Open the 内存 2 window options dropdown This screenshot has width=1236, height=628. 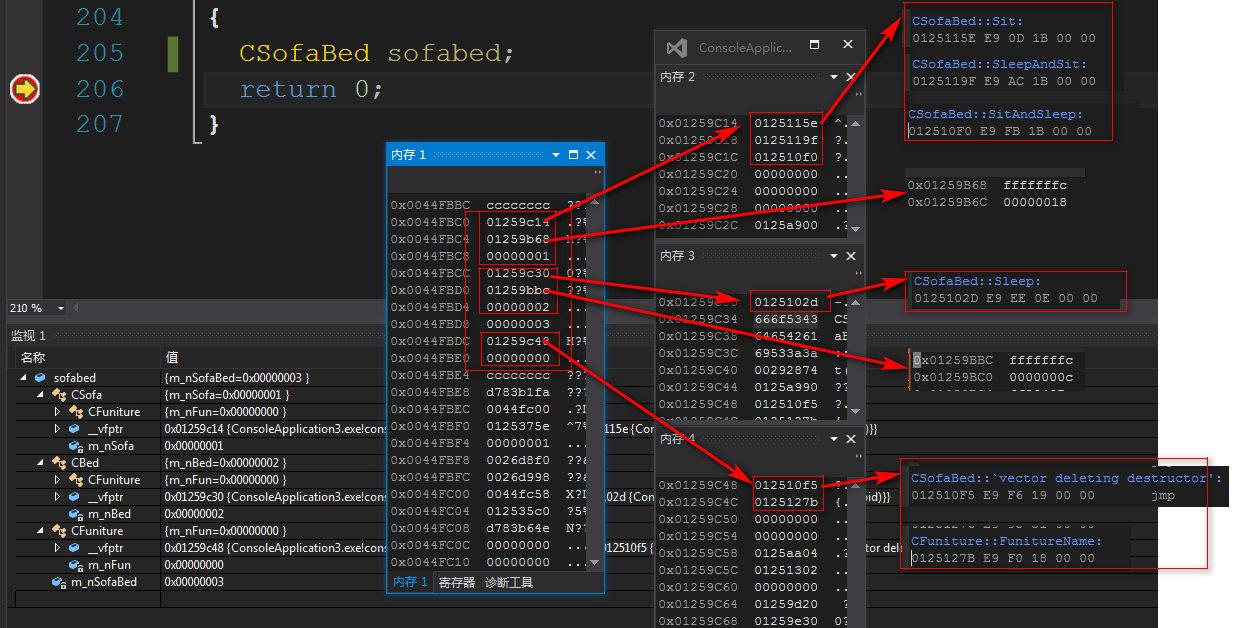(x=834, y=77)
